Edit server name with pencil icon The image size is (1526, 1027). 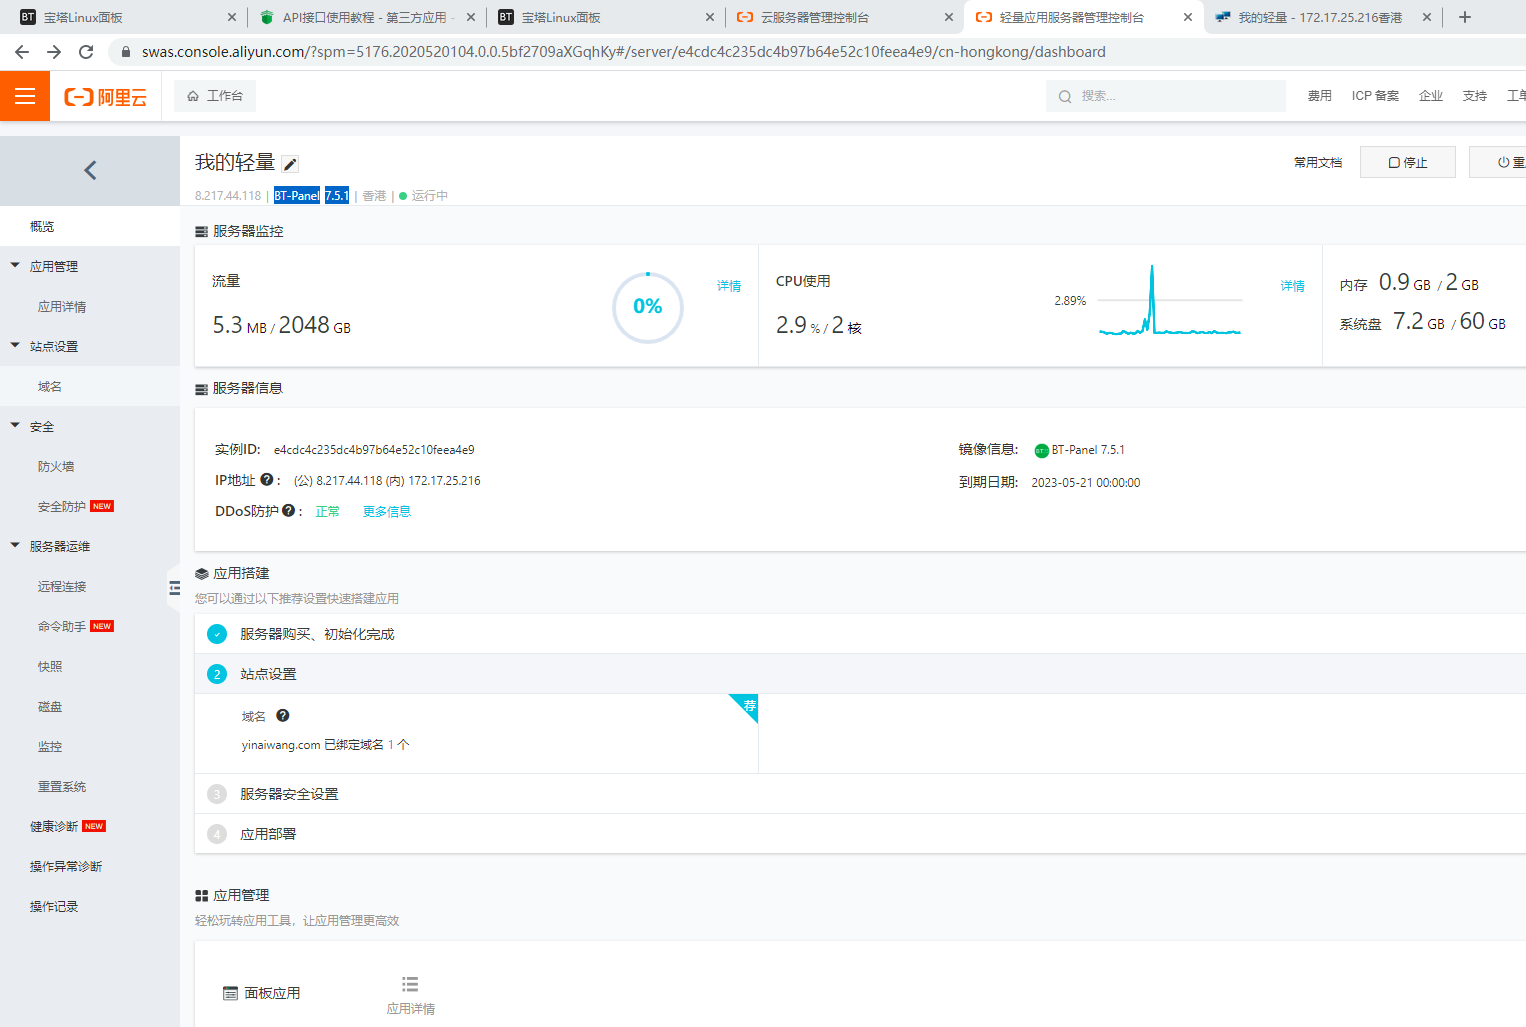290,165
